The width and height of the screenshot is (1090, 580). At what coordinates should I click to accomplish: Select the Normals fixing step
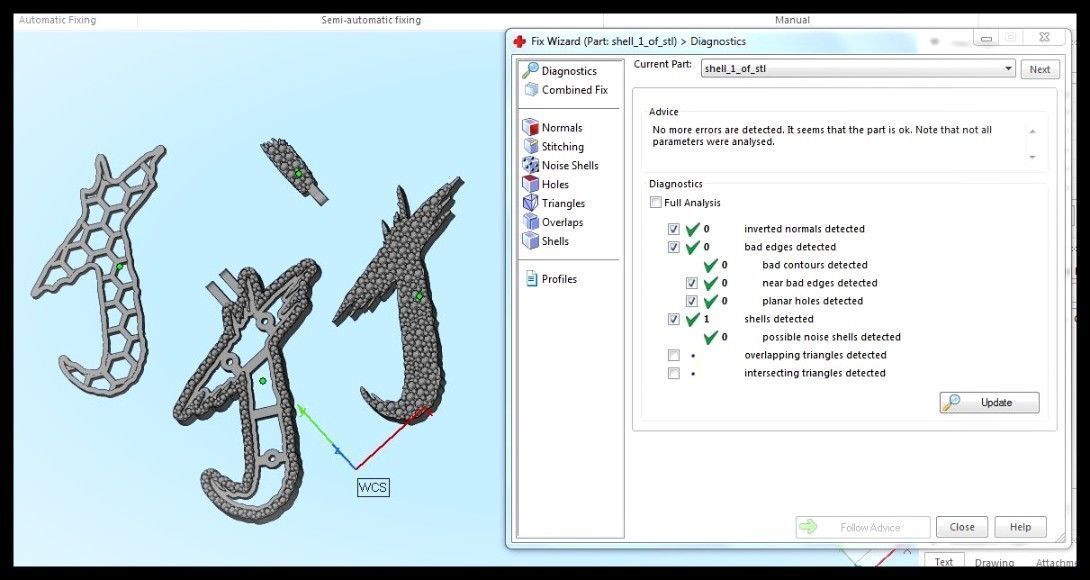[553, 127]
